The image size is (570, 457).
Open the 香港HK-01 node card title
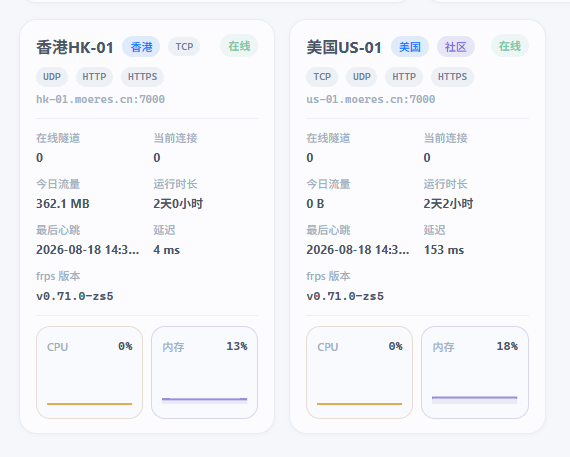tap(75, 47)
